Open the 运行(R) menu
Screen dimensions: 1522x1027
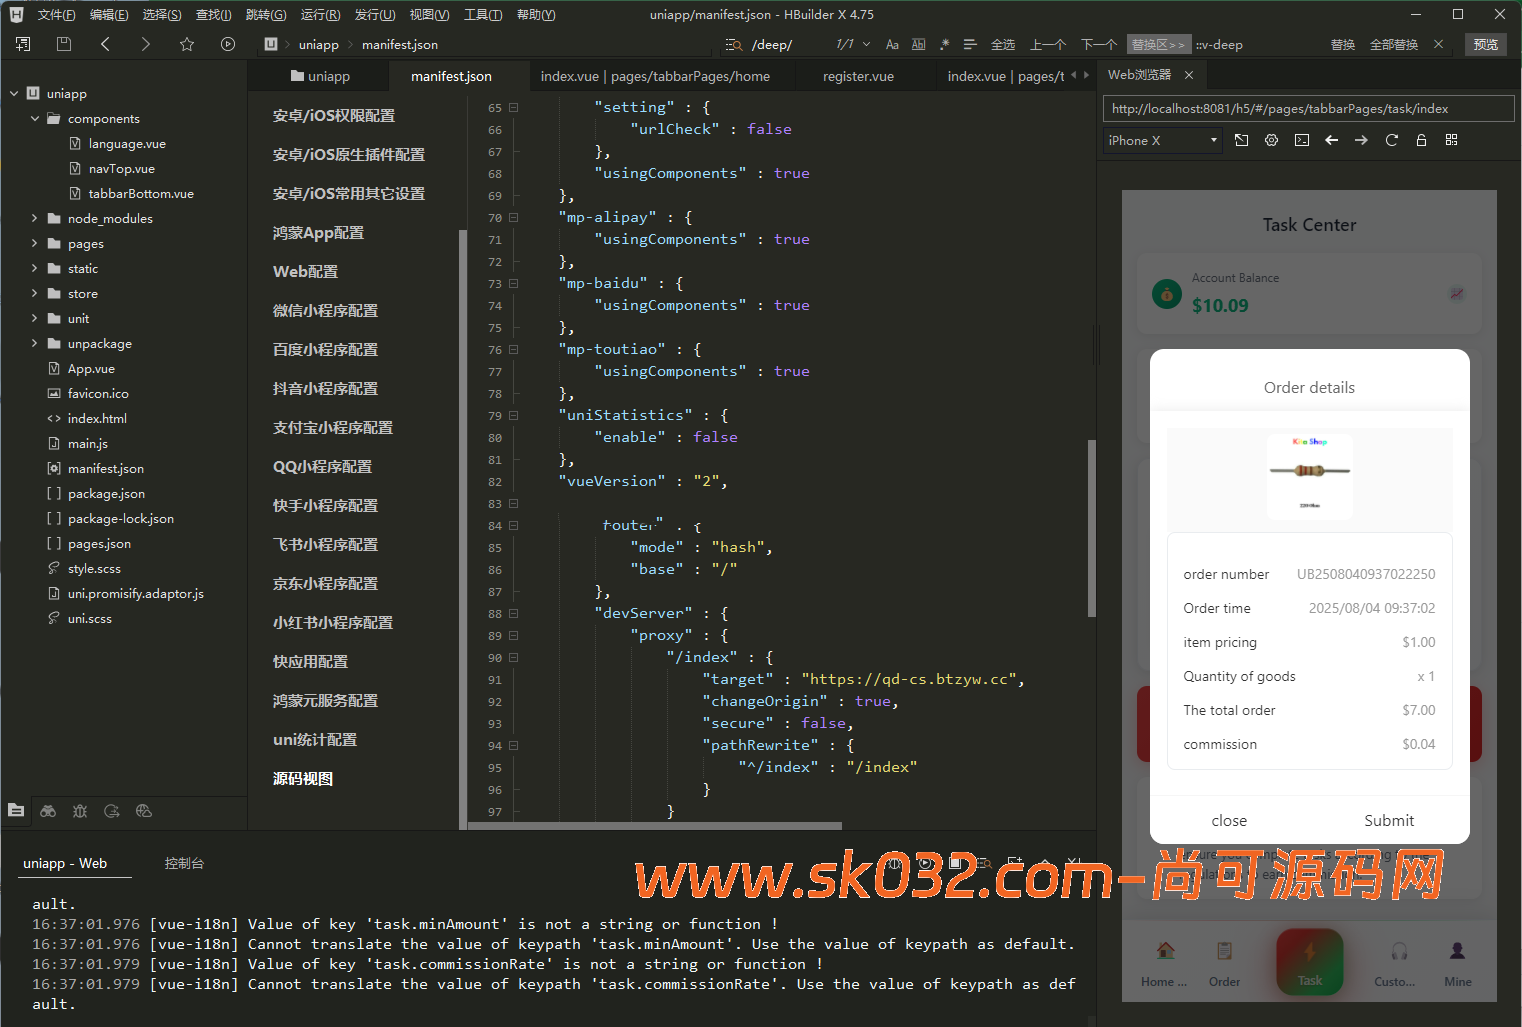tap(320, 15)
